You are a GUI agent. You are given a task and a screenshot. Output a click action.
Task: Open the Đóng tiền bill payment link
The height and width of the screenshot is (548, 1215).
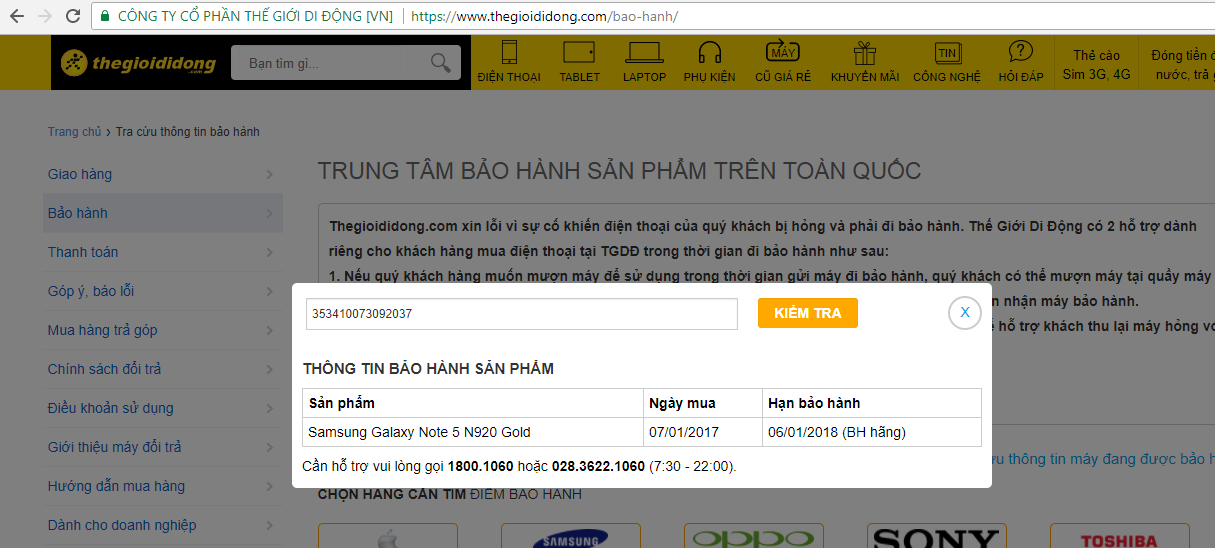pyautogui.click(x=1182, y=64)
